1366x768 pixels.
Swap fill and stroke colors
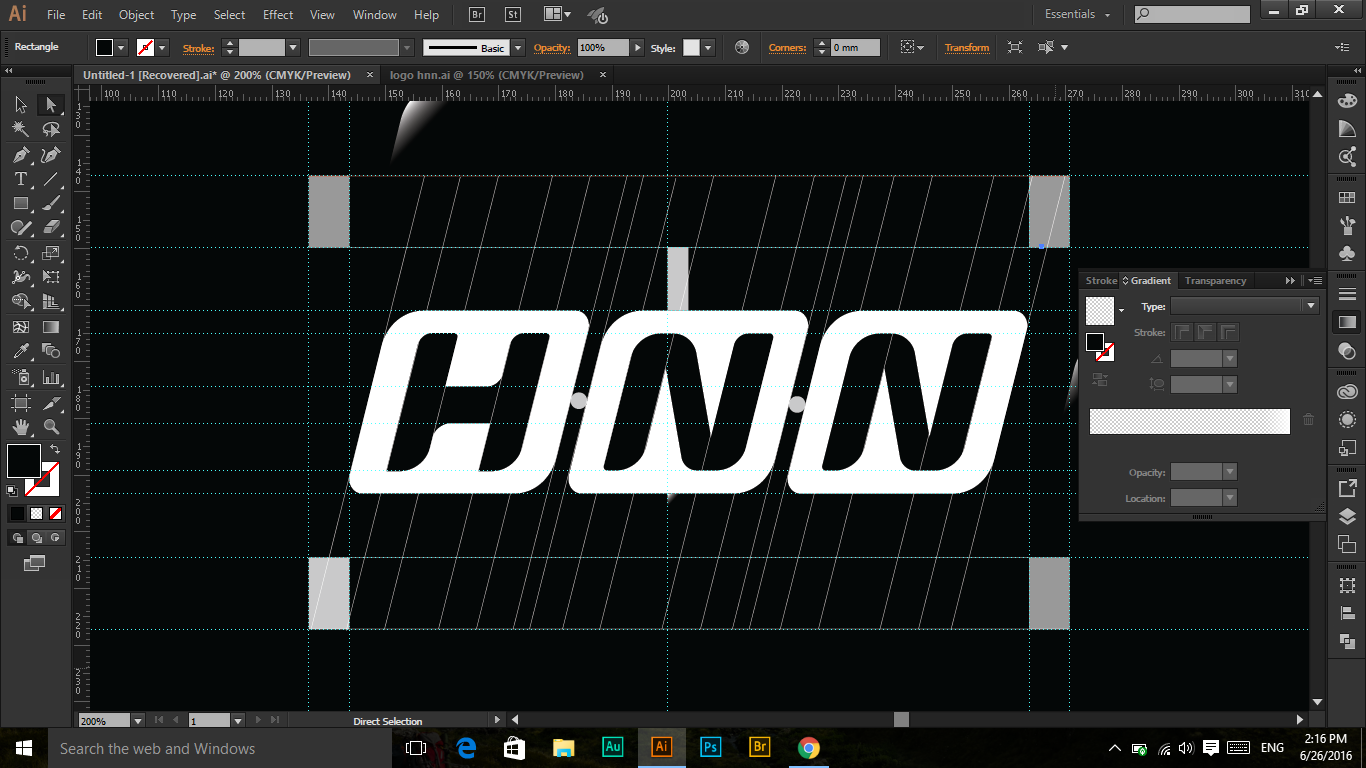click(55, 450)
